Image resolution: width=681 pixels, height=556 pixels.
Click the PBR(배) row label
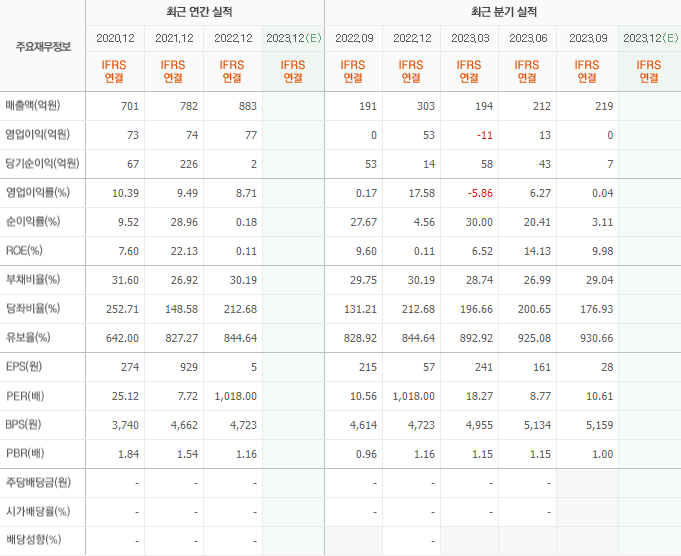coord(25,453)
